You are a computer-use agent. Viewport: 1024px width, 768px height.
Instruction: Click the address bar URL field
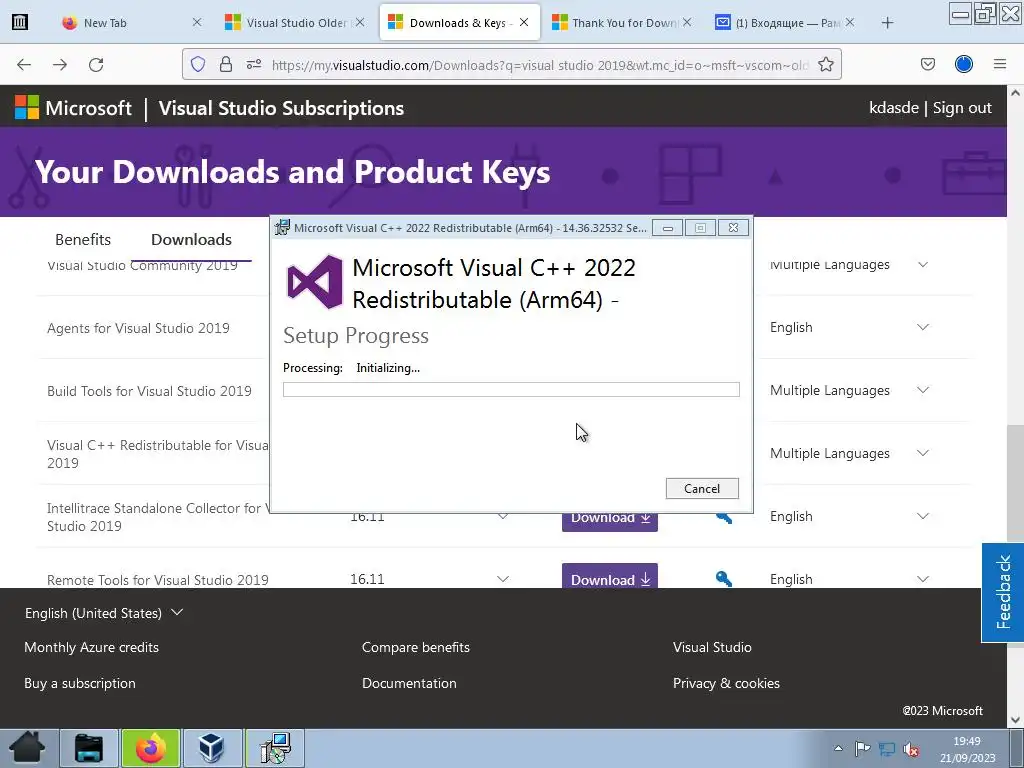point(539,65)
